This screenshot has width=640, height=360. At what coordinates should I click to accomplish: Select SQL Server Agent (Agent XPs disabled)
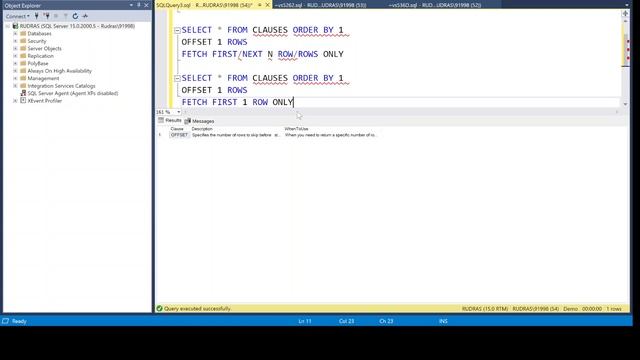point(73,93)
